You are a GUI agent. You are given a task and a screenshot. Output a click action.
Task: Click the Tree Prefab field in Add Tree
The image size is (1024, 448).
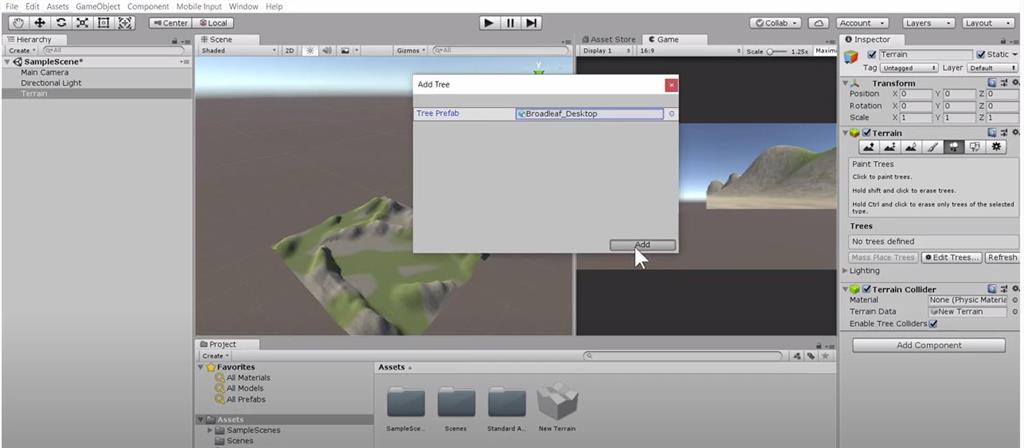pyautogui.click(x=589, y=114)
